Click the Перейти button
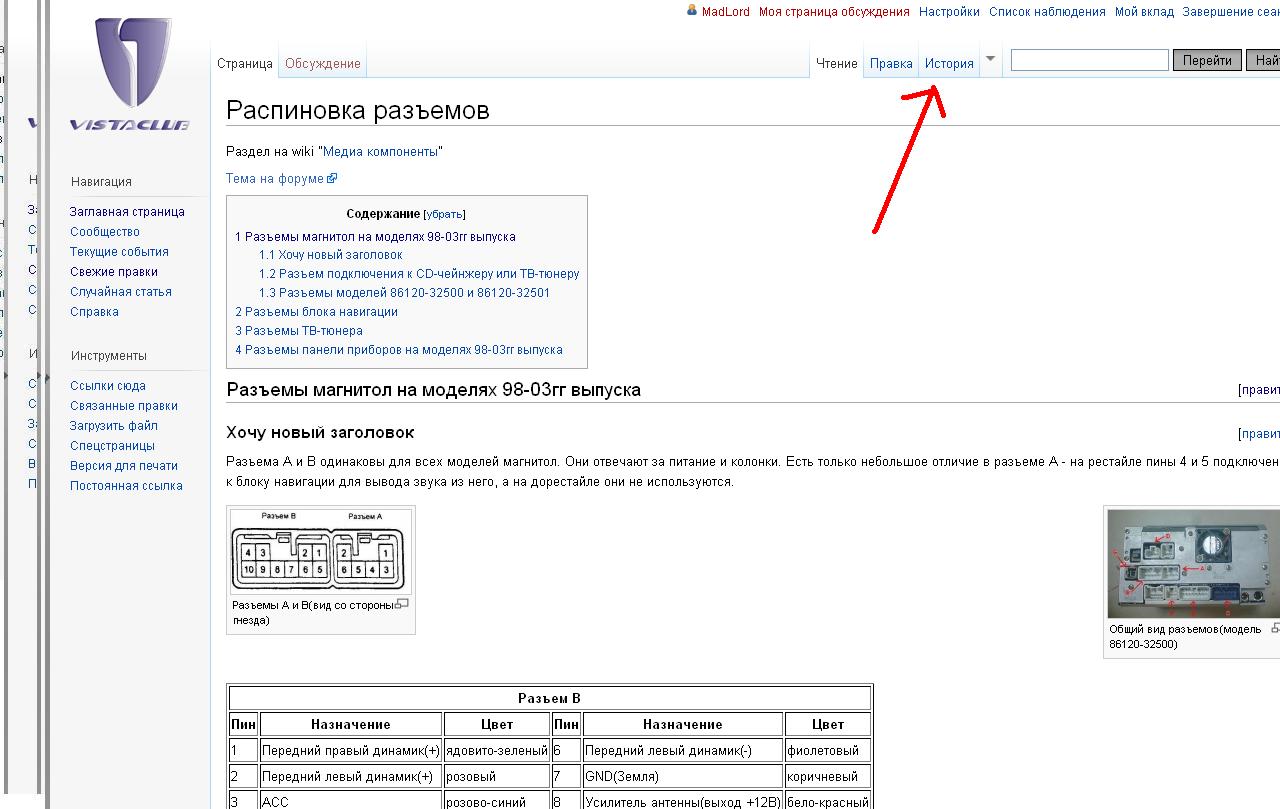1280x809 pixels. 1206,60
